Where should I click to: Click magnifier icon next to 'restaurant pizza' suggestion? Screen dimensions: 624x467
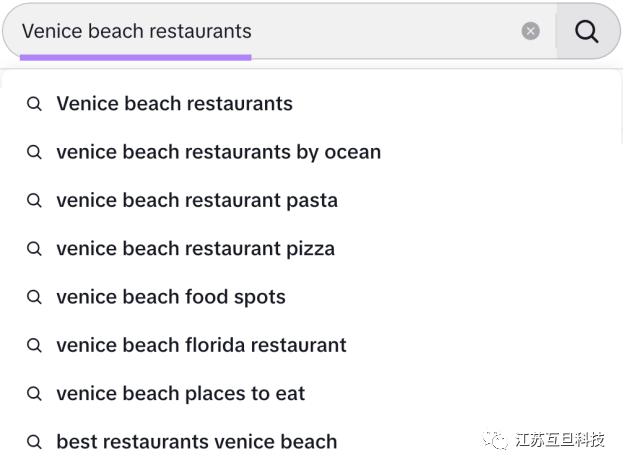34,248
